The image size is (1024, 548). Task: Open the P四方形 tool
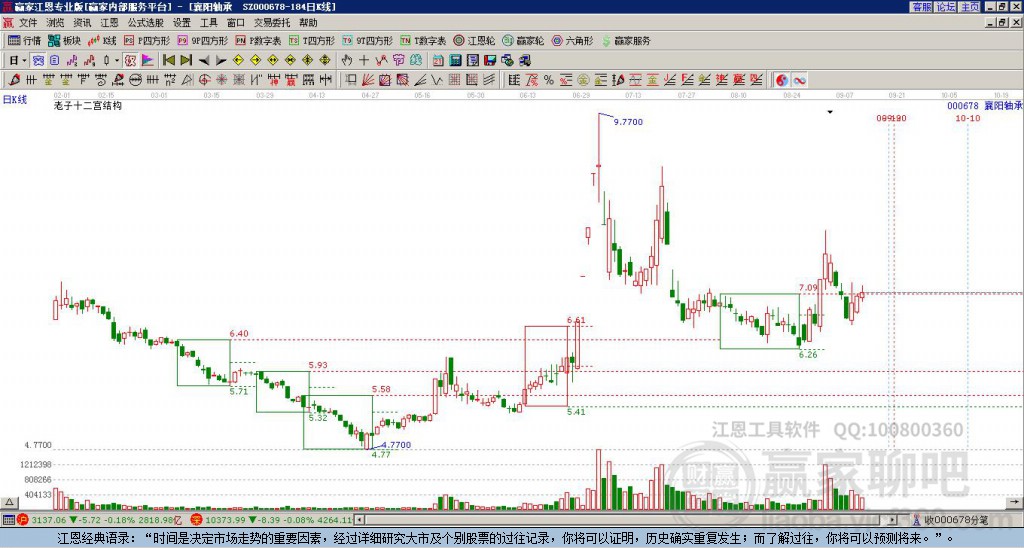[147, 40]
